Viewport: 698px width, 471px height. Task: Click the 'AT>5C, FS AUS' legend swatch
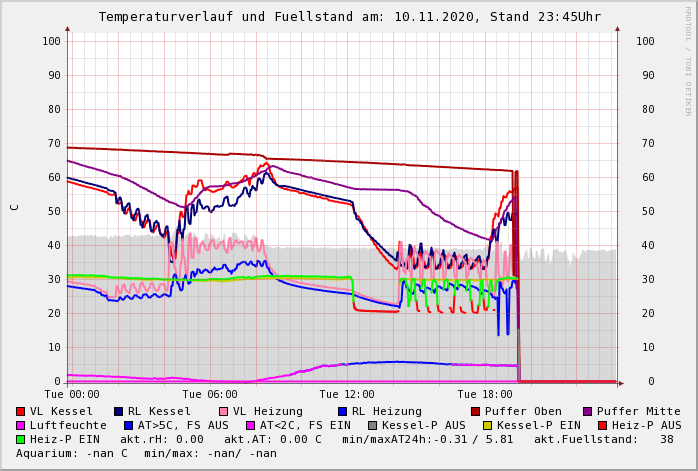click(129, 425)
